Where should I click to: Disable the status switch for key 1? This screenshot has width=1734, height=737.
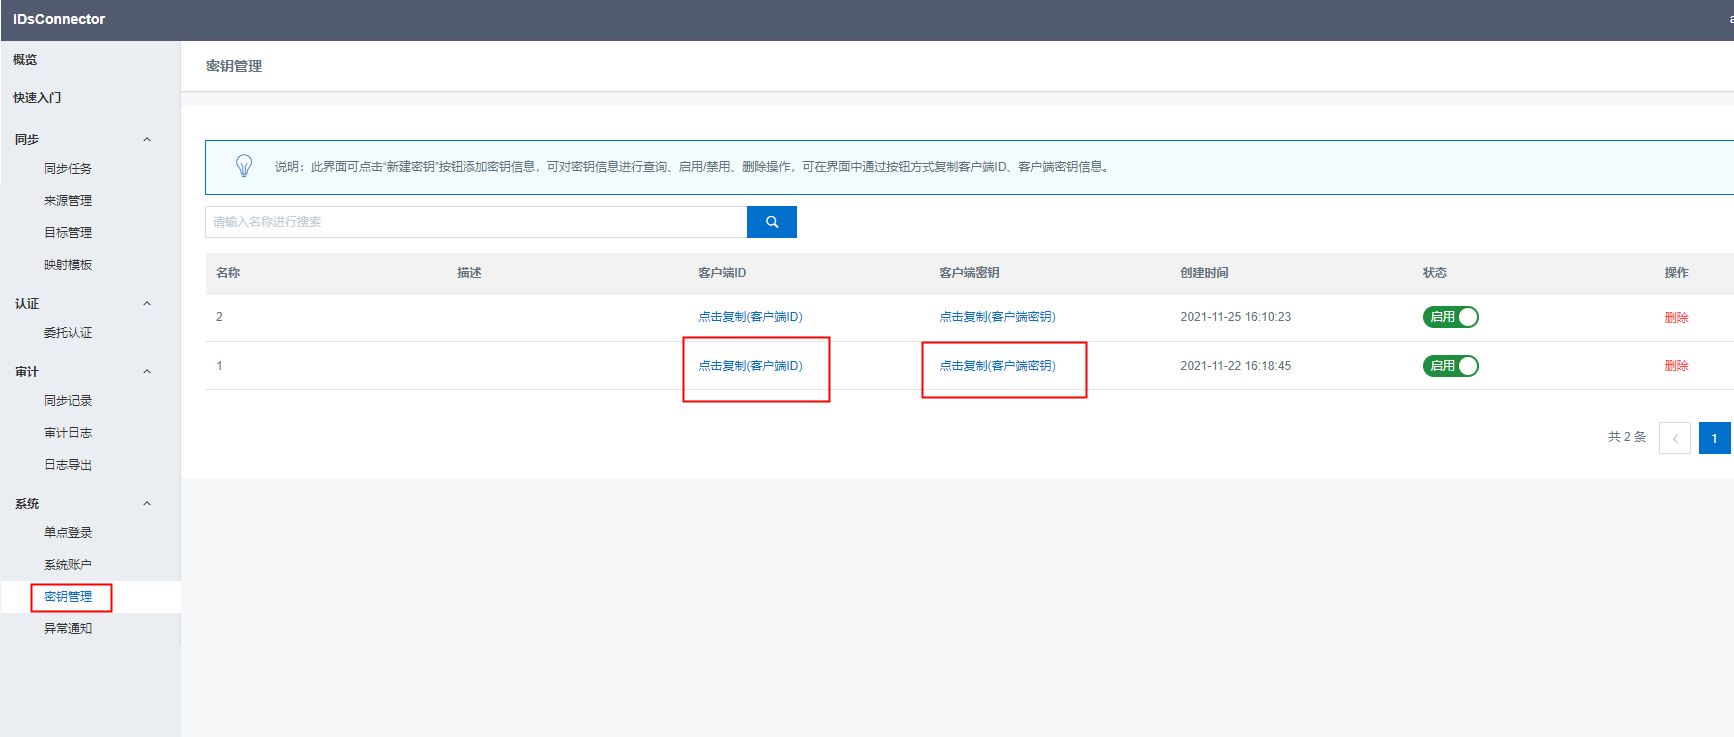coord(1450,366)
